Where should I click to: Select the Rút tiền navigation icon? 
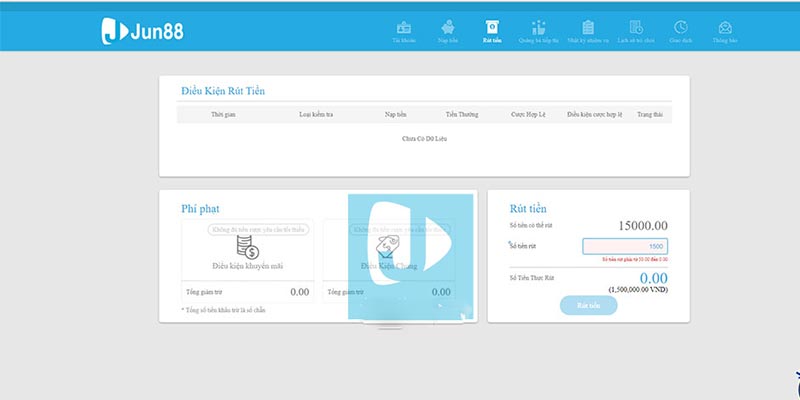(492, 28)
